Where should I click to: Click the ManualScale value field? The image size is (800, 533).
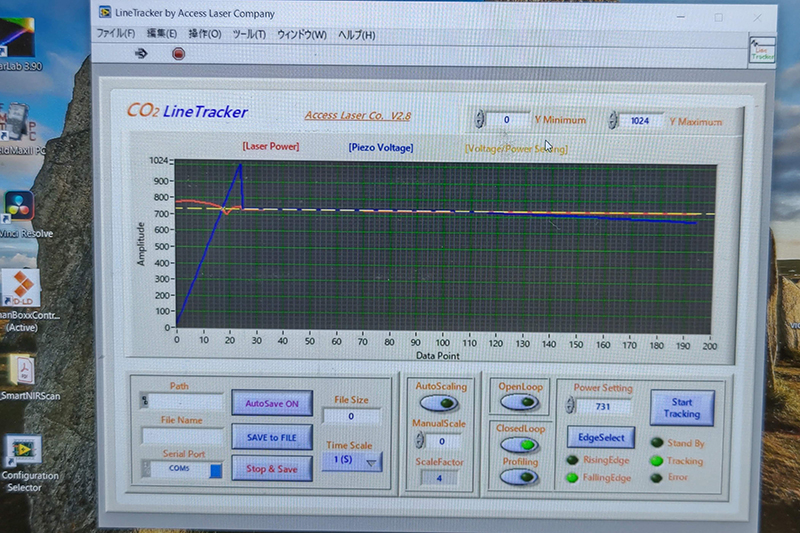pyautogui.click(x=442, y=441)
